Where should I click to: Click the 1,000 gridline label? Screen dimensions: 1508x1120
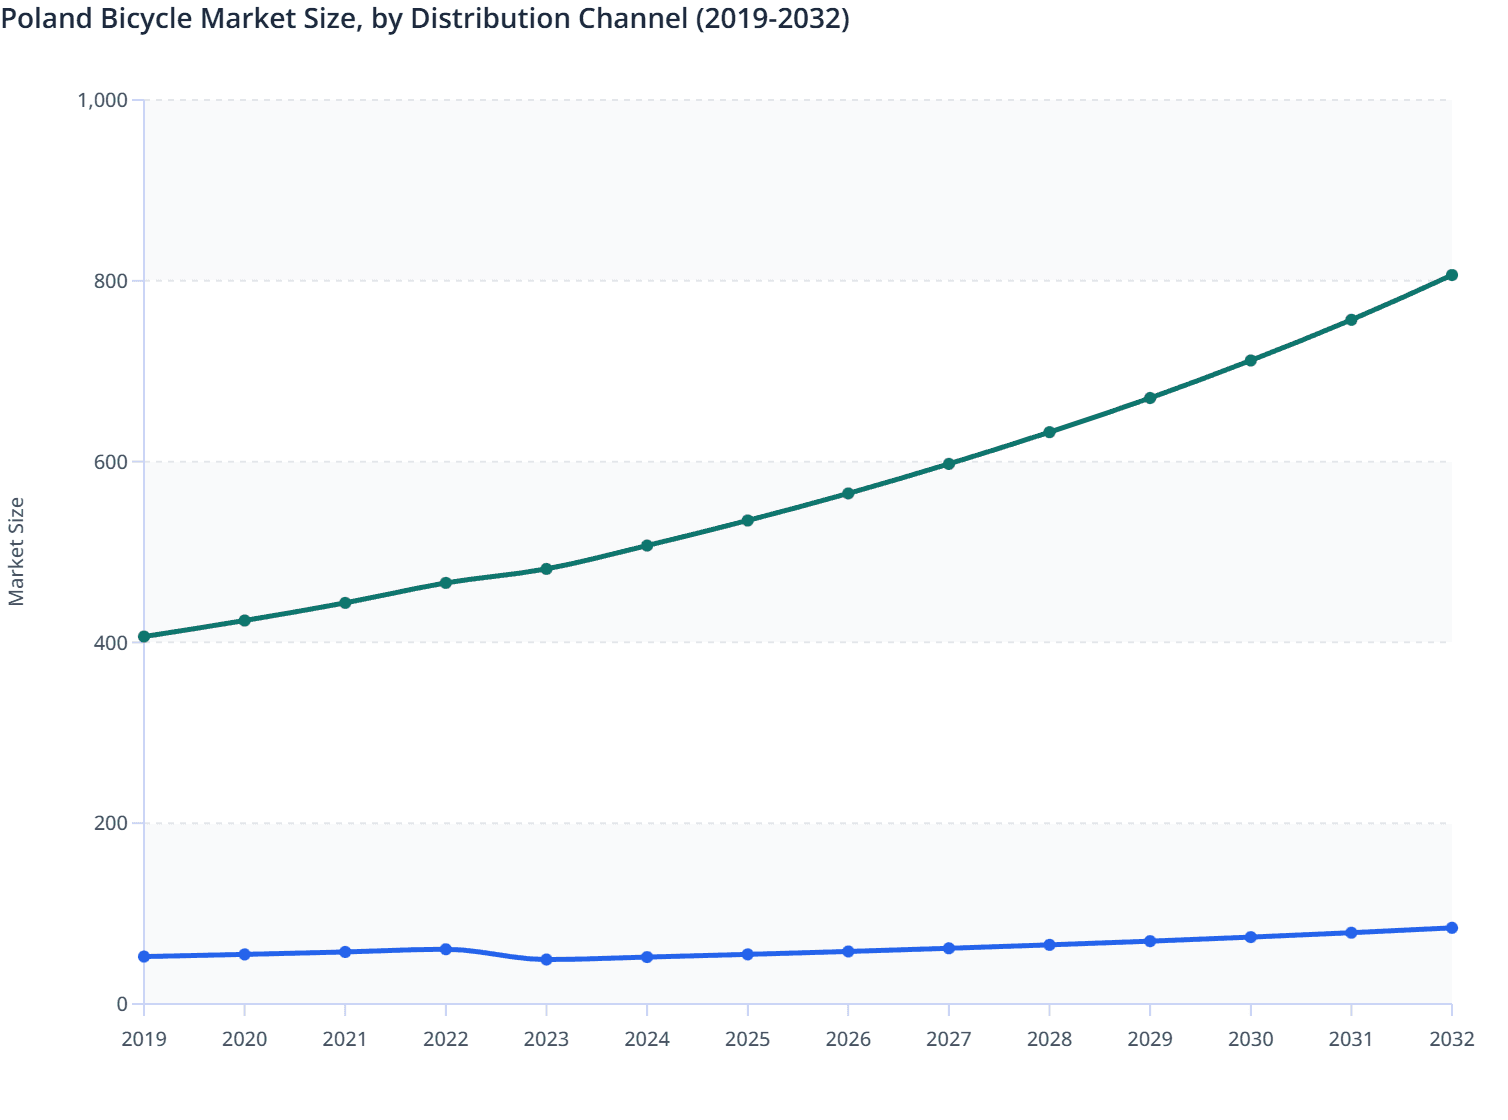103,100
